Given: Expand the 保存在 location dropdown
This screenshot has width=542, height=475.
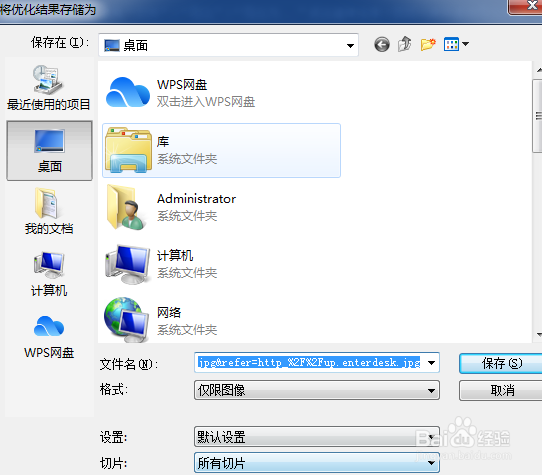Looking at the screenshot, I should pyautogui.click(x=350, y=45).
